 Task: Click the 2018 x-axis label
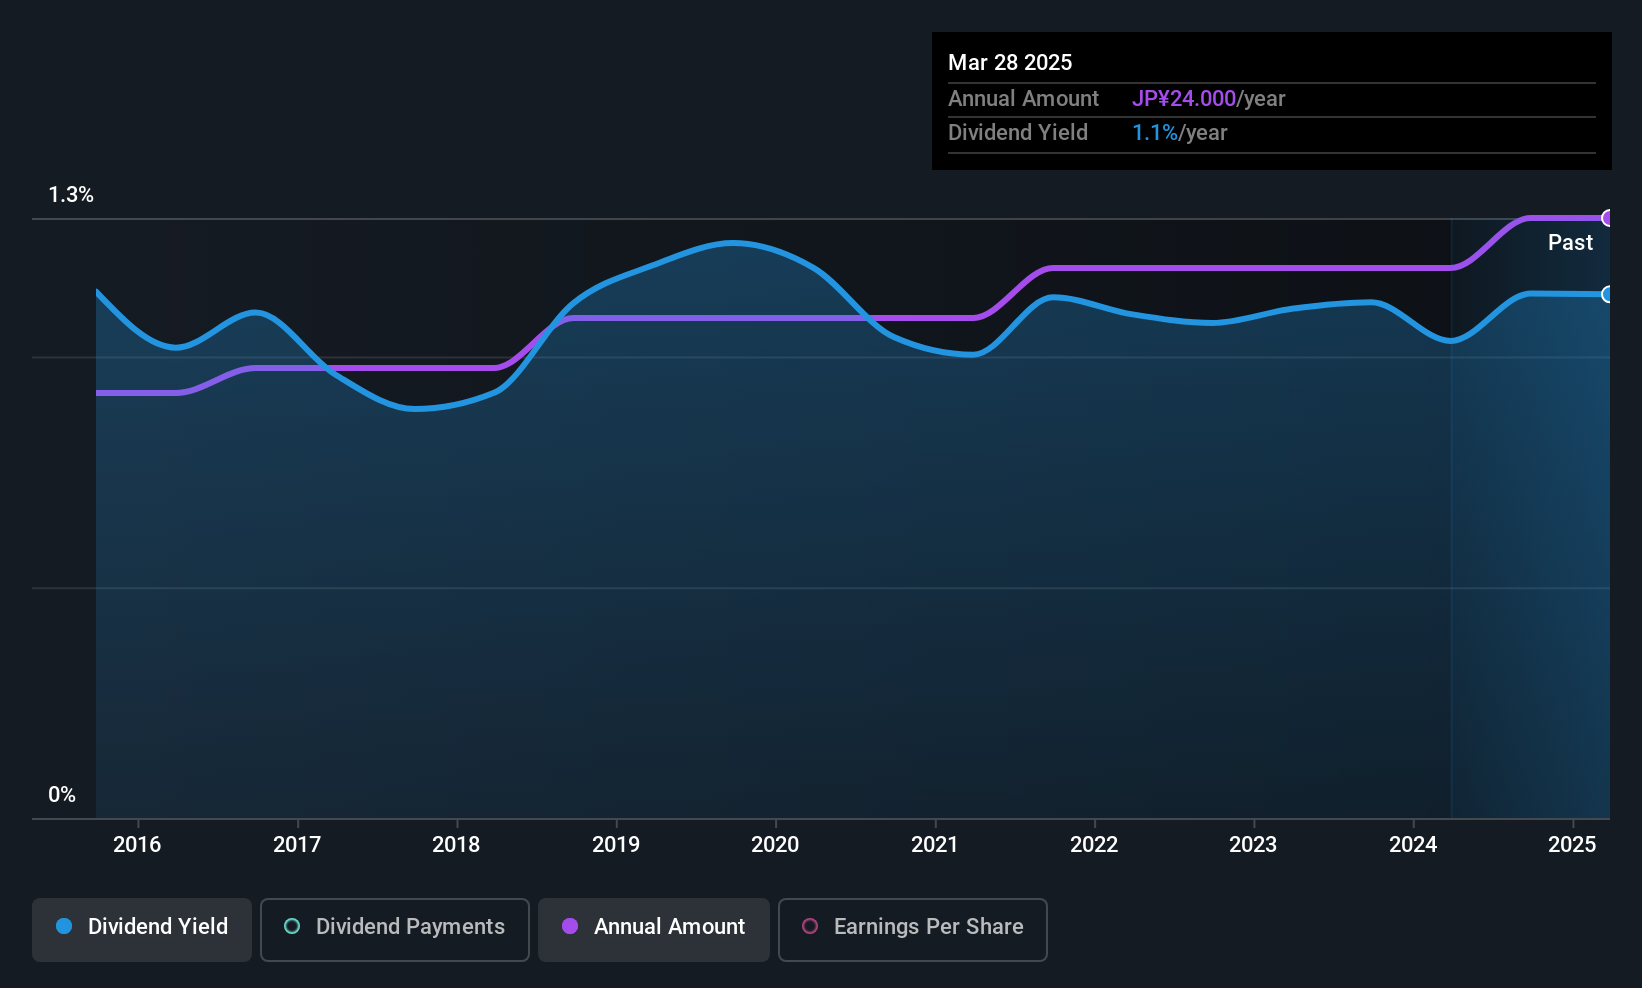[456, 844]
